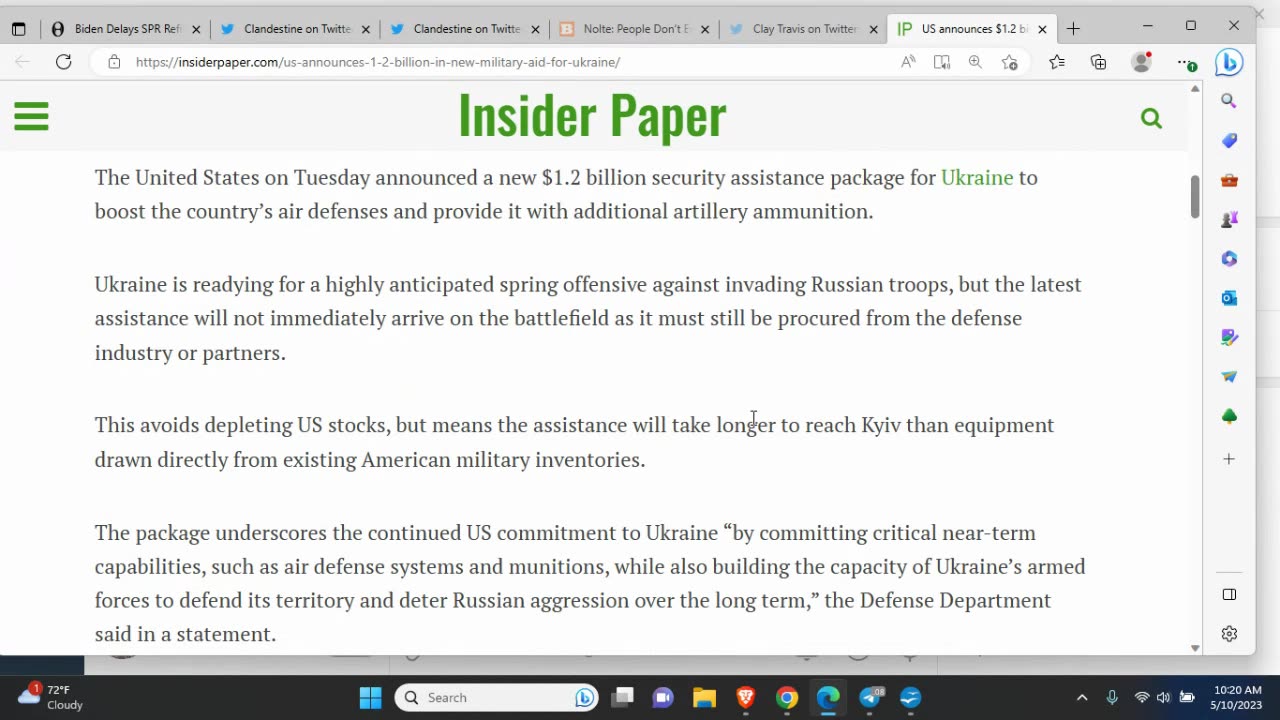Open sidebar settings gear
This screenshot has width=1280, height=720.
[x=1229, y=634]
